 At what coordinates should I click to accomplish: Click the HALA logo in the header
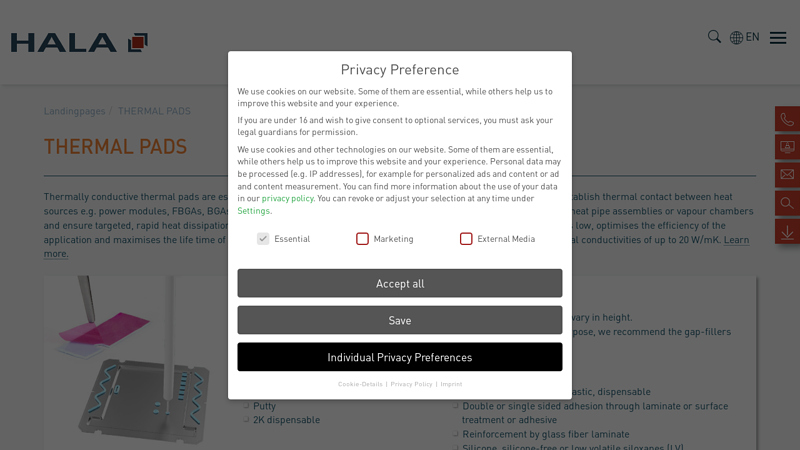tap(79, 42)
